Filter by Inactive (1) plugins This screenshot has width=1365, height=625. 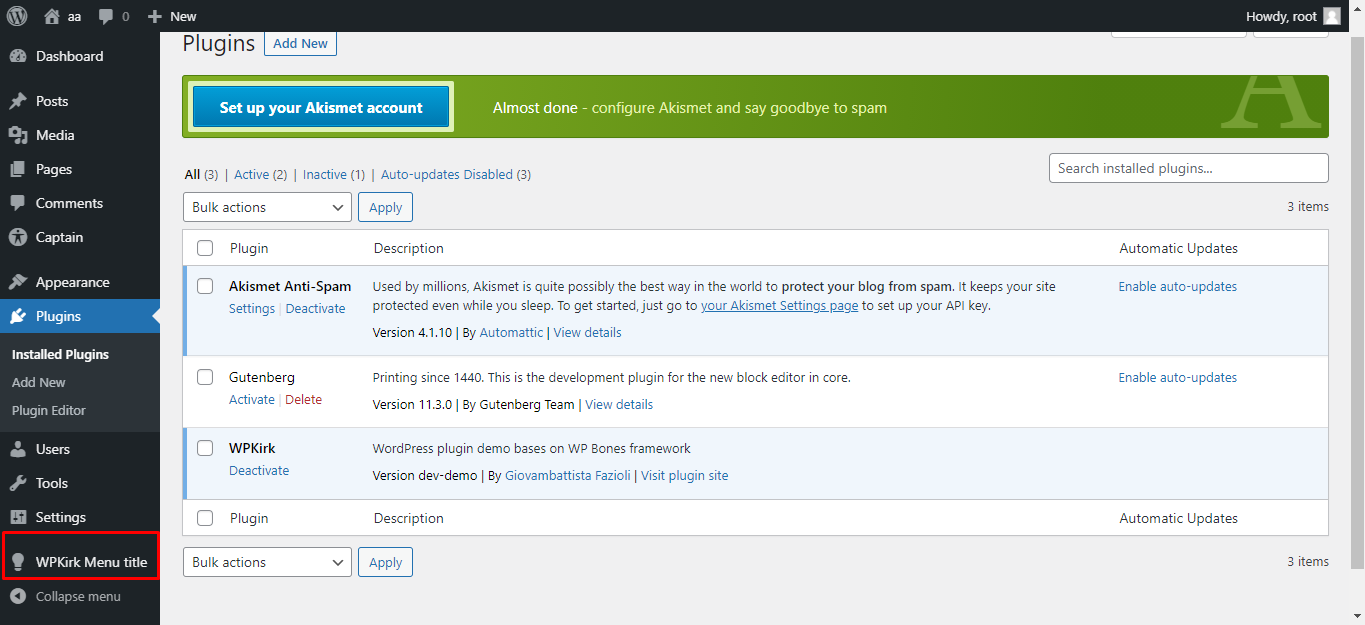coord(334,174)
